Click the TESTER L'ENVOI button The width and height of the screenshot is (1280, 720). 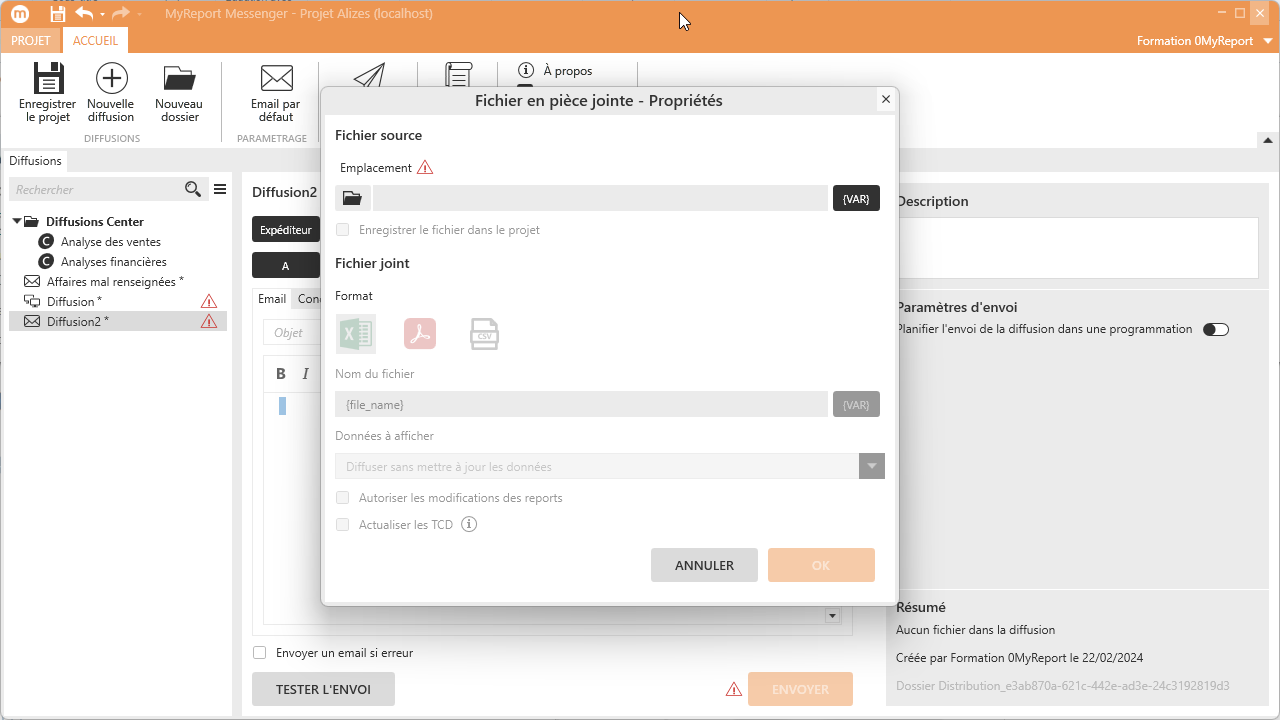(323, 689)
